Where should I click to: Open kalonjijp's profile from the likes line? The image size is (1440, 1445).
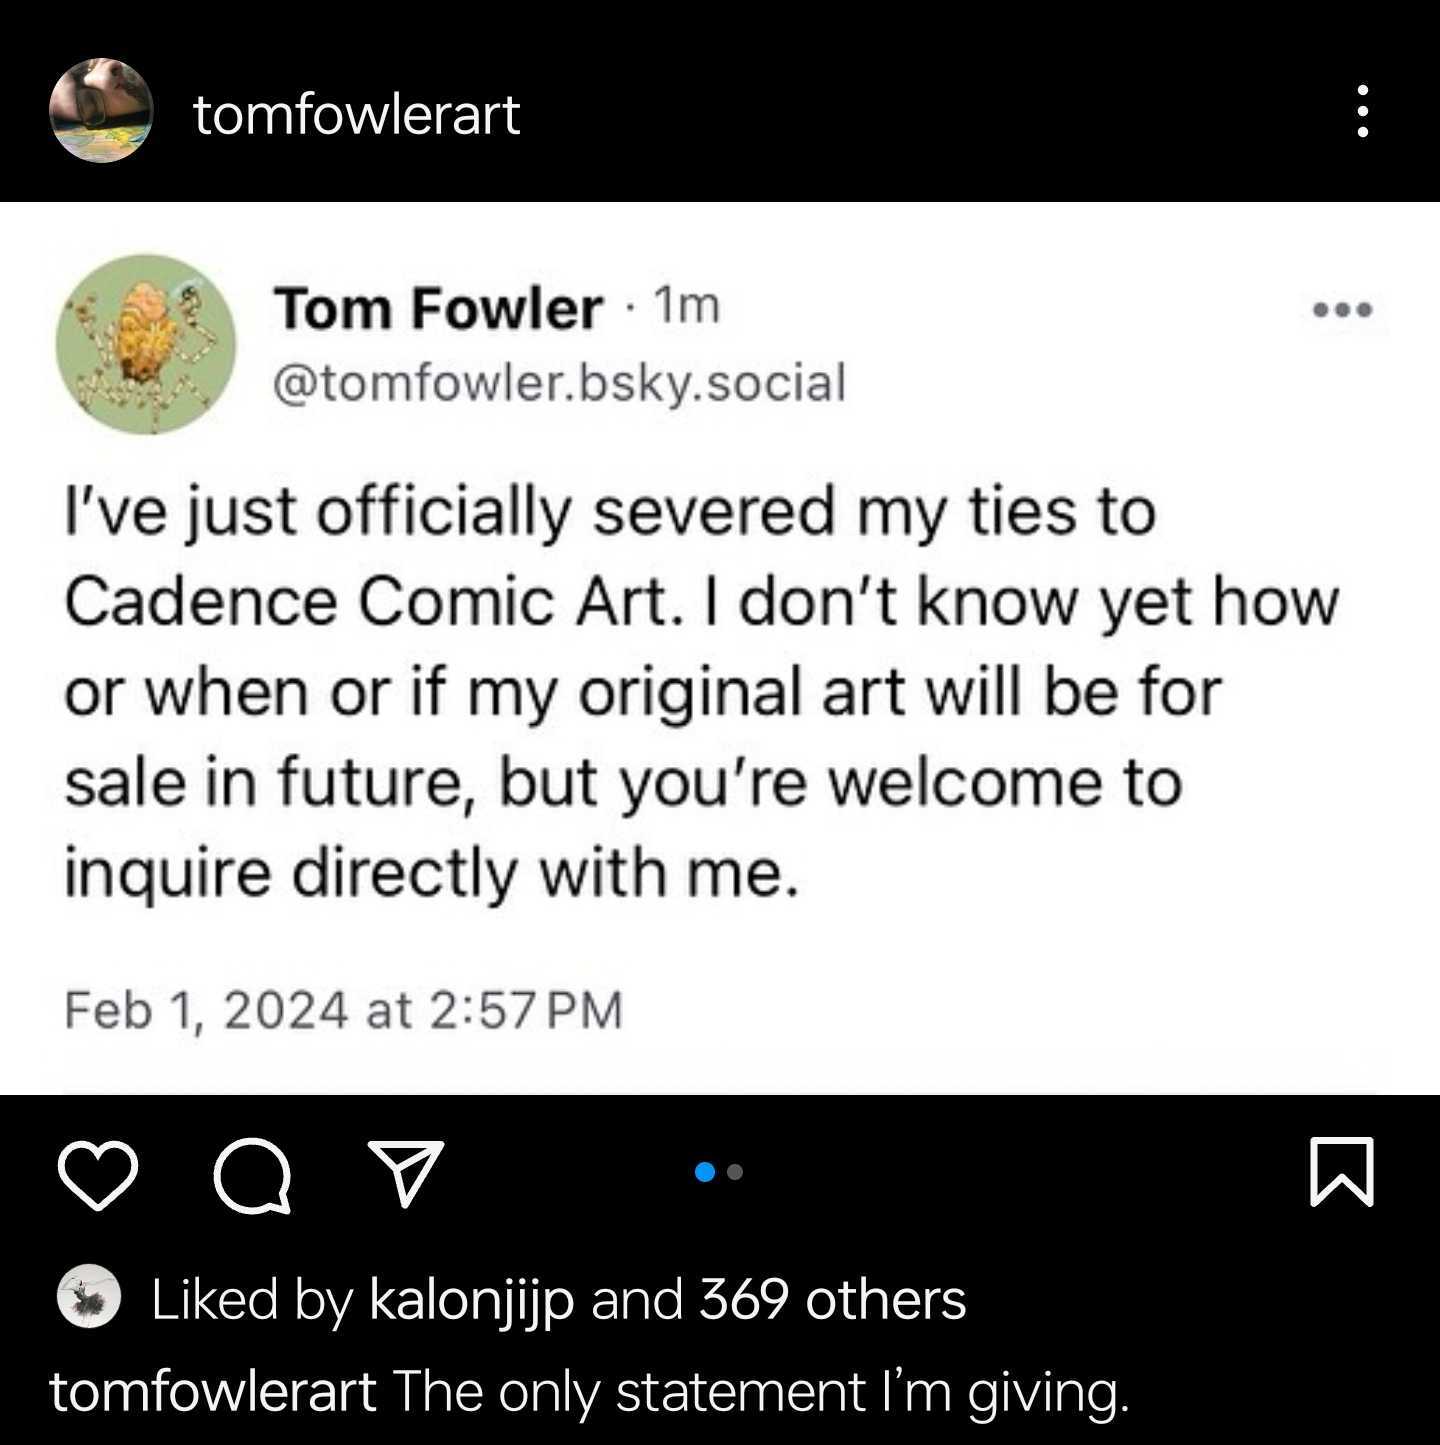tap(471, 1299)
